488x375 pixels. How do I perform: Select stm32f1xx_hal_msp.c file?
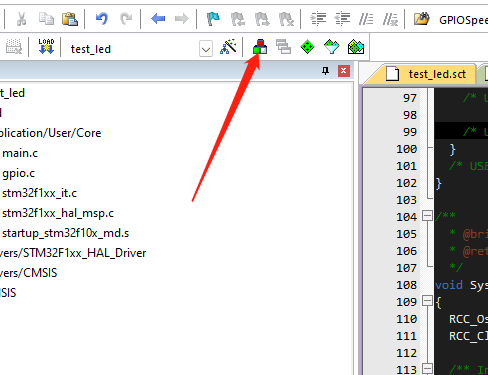[x=58, y=213]
